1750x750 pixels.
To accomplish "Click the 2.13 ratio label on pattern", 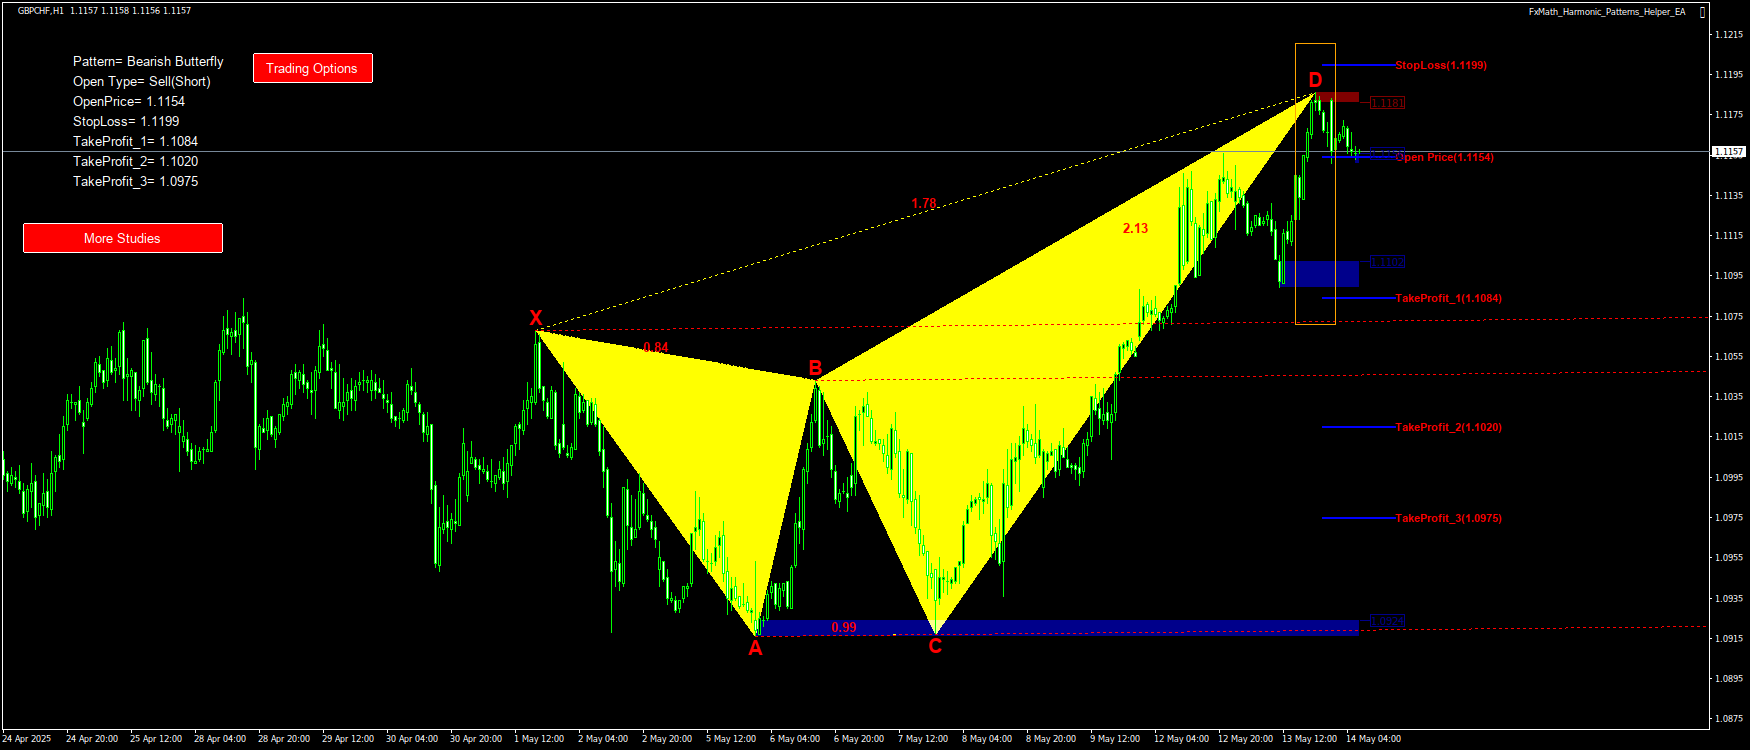I will click(x=1135, y=228).
